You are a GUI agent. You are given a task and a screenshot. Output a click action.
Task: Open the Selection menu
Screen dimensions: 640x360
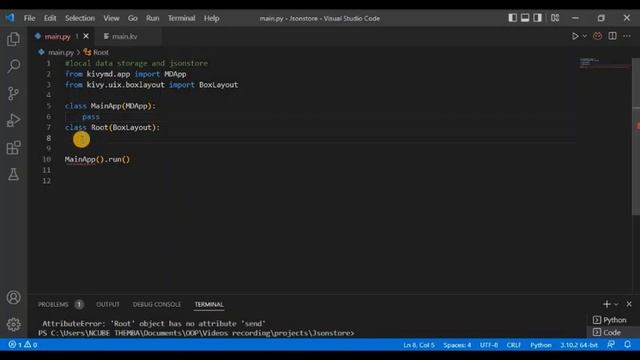(x=80, y=18)
